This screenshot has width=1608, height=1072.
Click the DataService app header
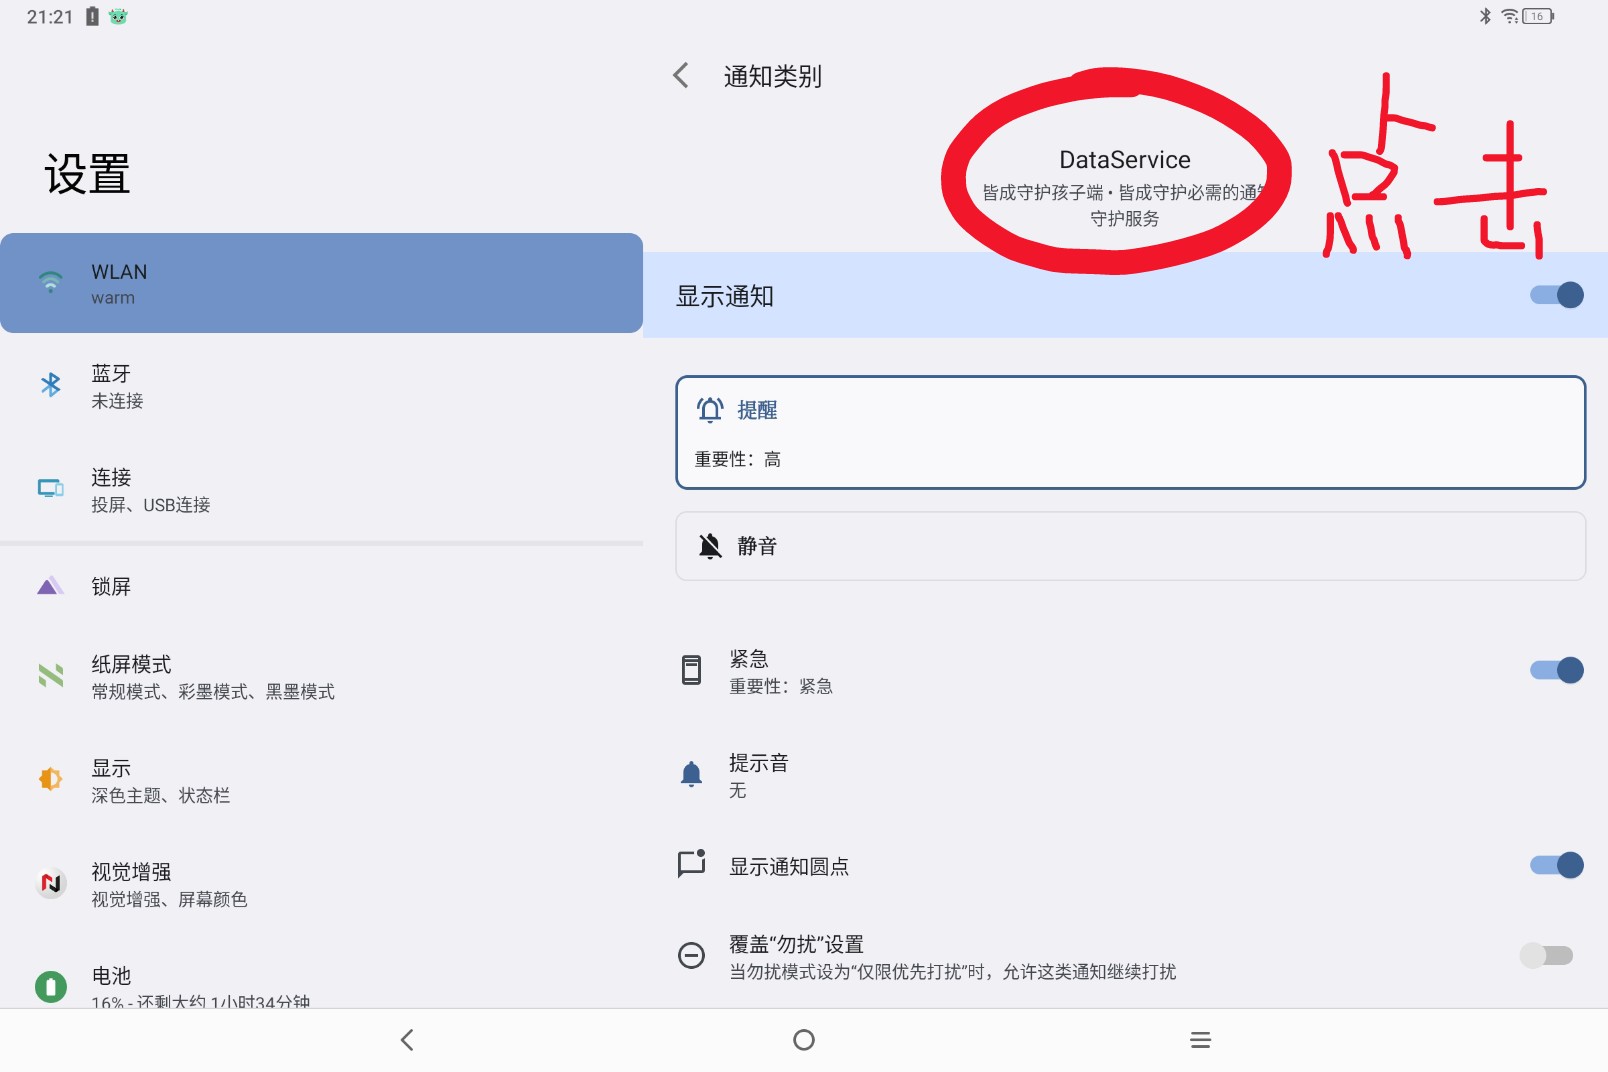[x=1125, y=188]
